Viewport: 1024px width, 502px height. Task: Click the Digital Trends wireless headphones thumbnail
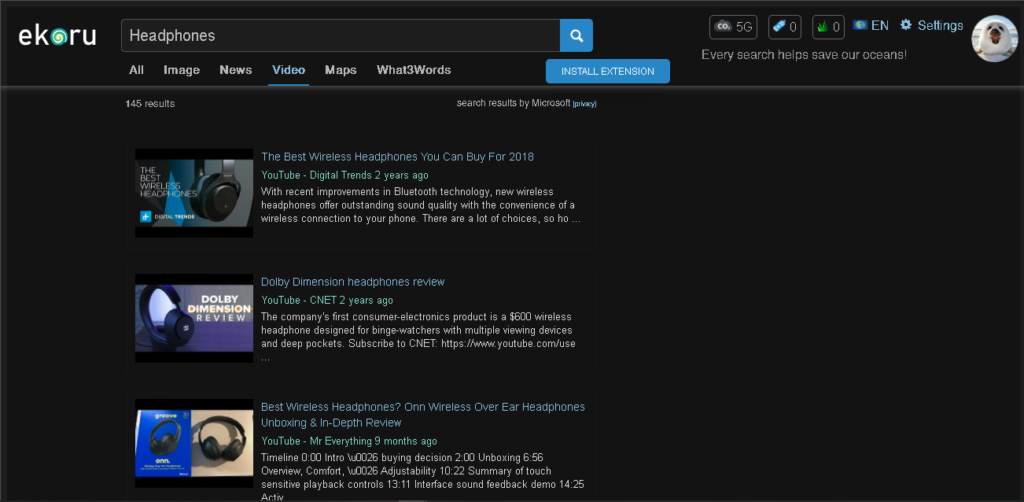194,193
